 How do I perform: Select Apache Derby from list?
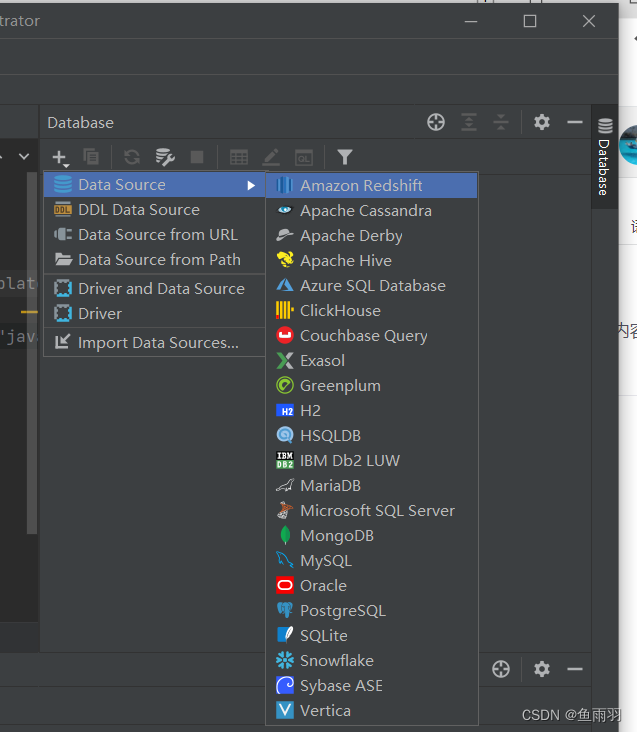pyautogui.click(x=372, y=236)
